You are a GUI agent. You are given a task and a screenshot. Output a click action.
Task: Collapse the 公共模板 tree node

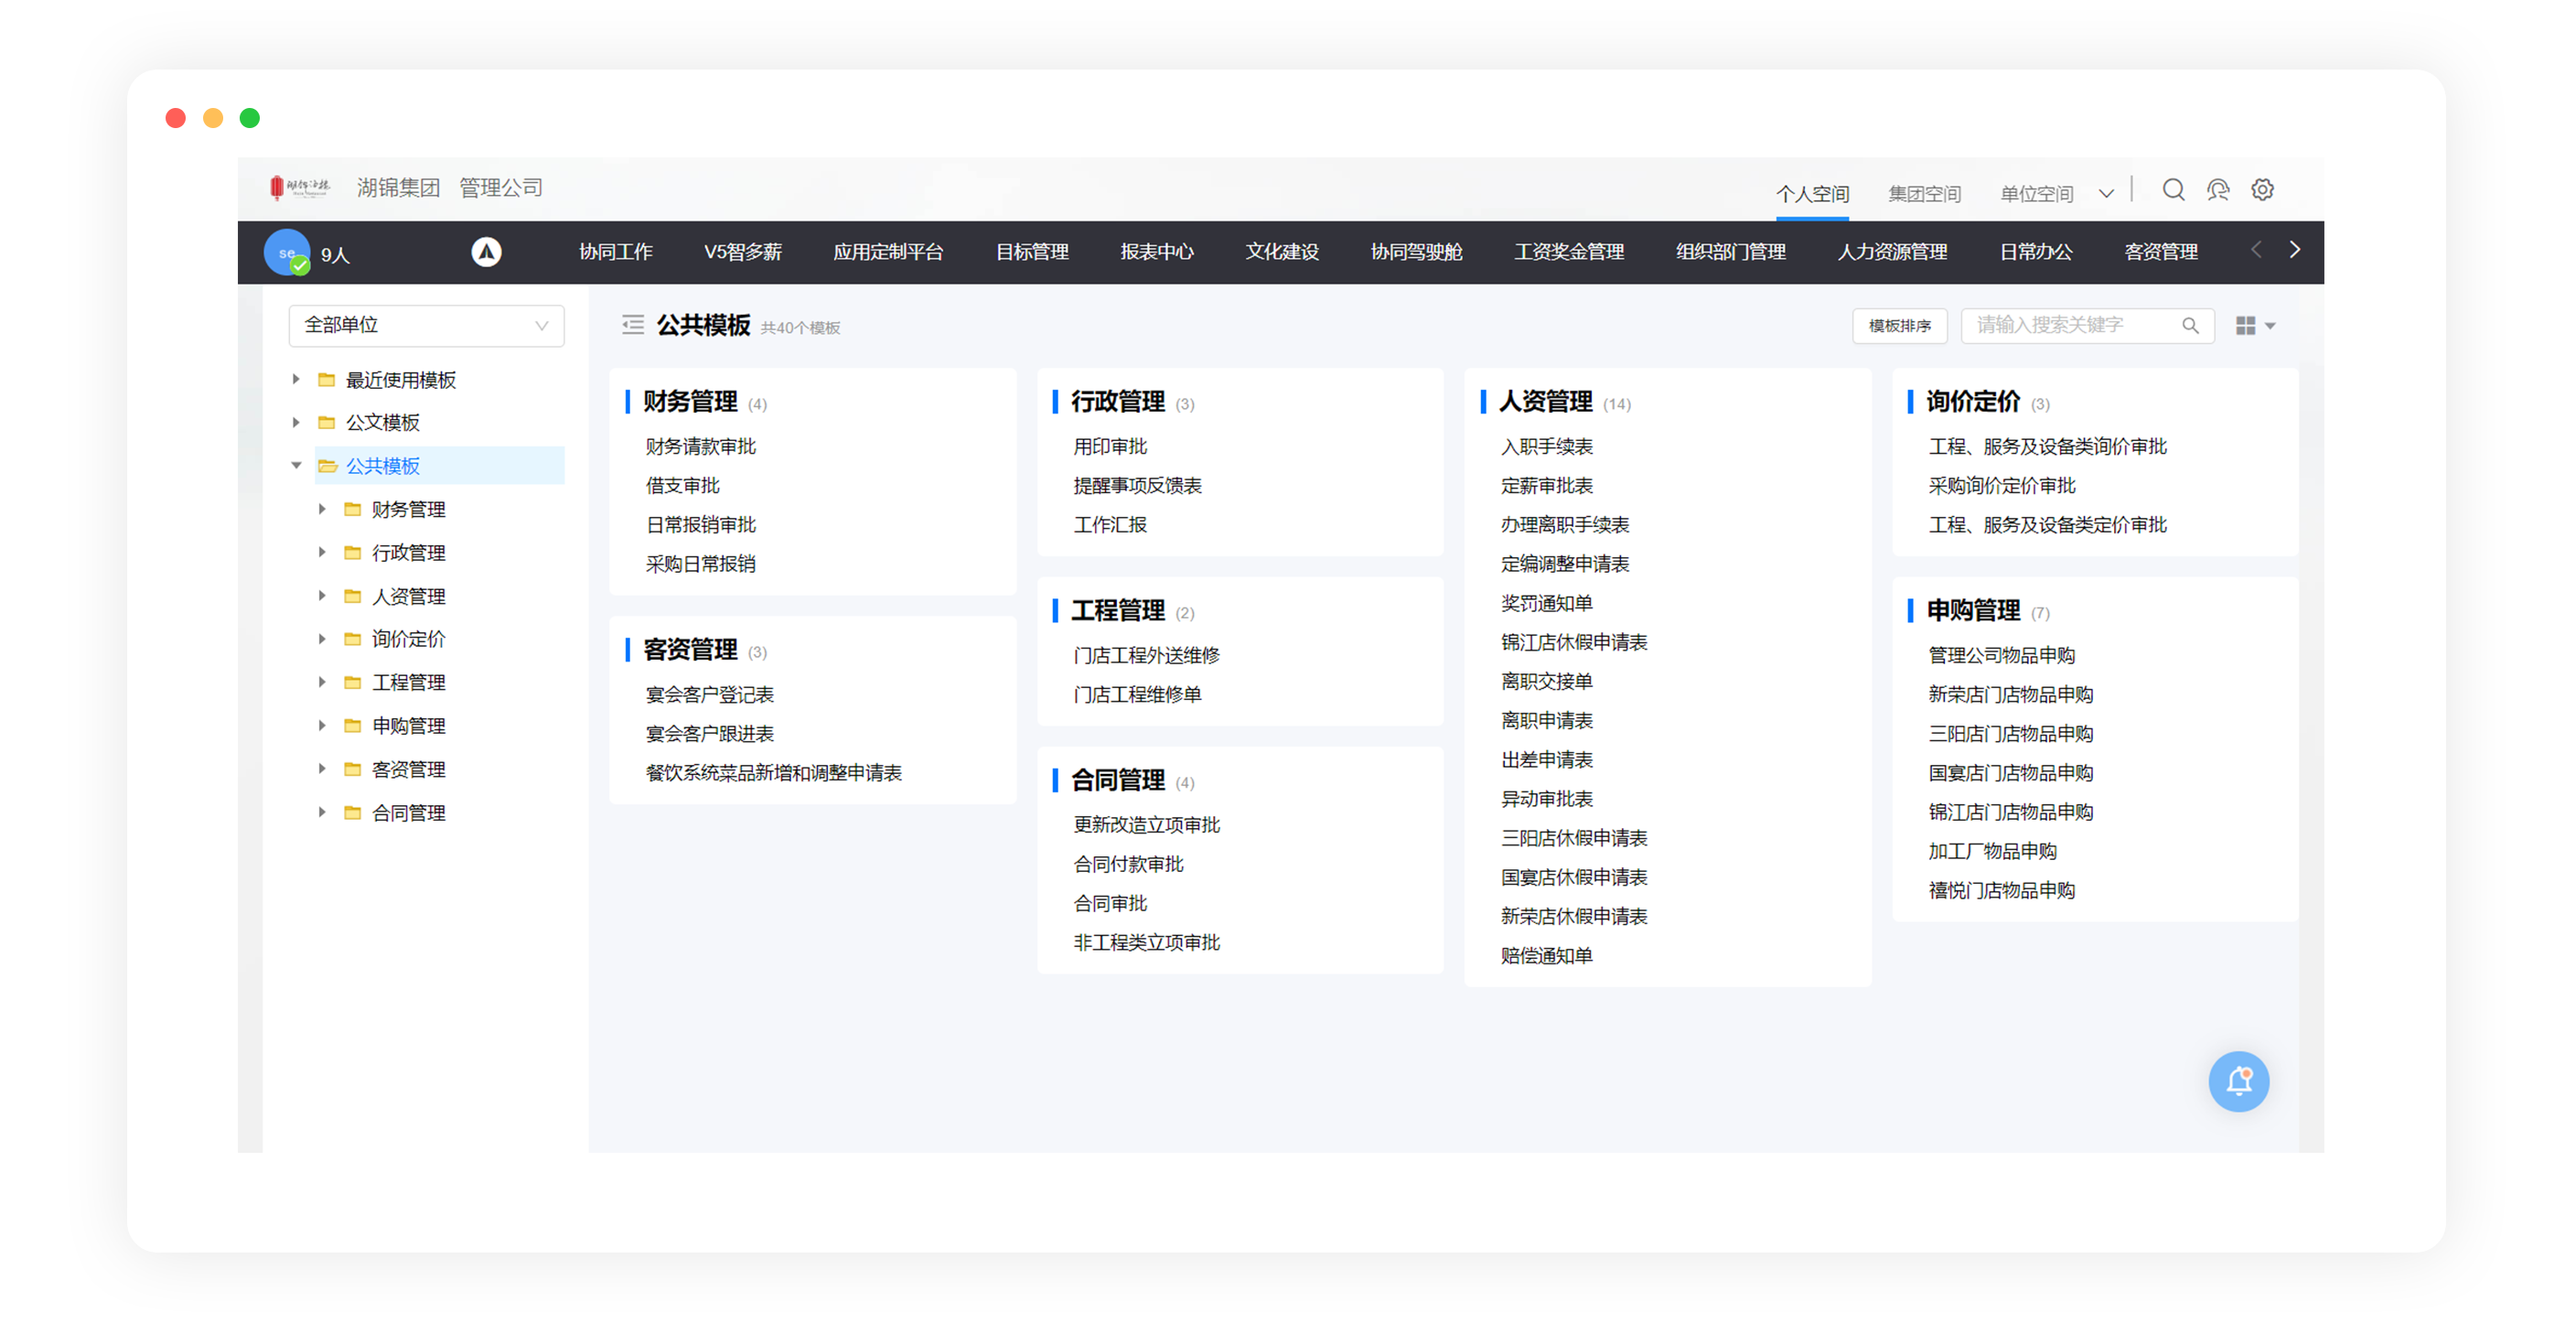pos(296,465)
